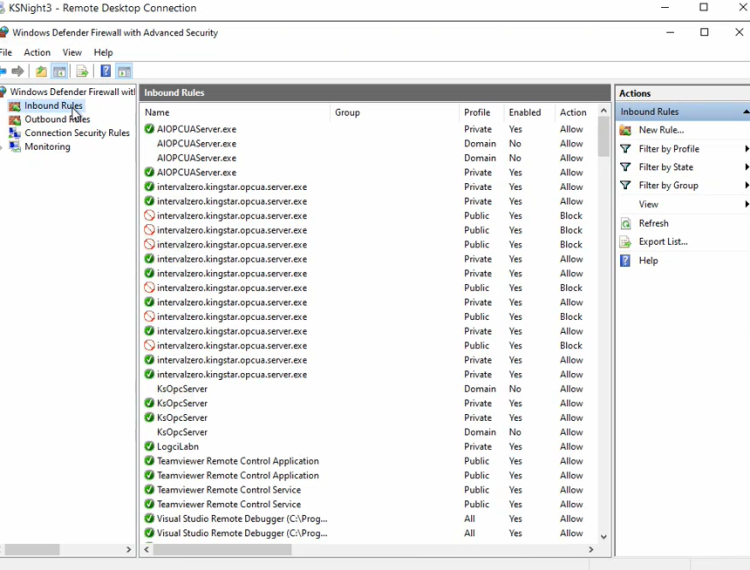
Task: Open Filter by State submenu arrow
Action: (746, 167)
